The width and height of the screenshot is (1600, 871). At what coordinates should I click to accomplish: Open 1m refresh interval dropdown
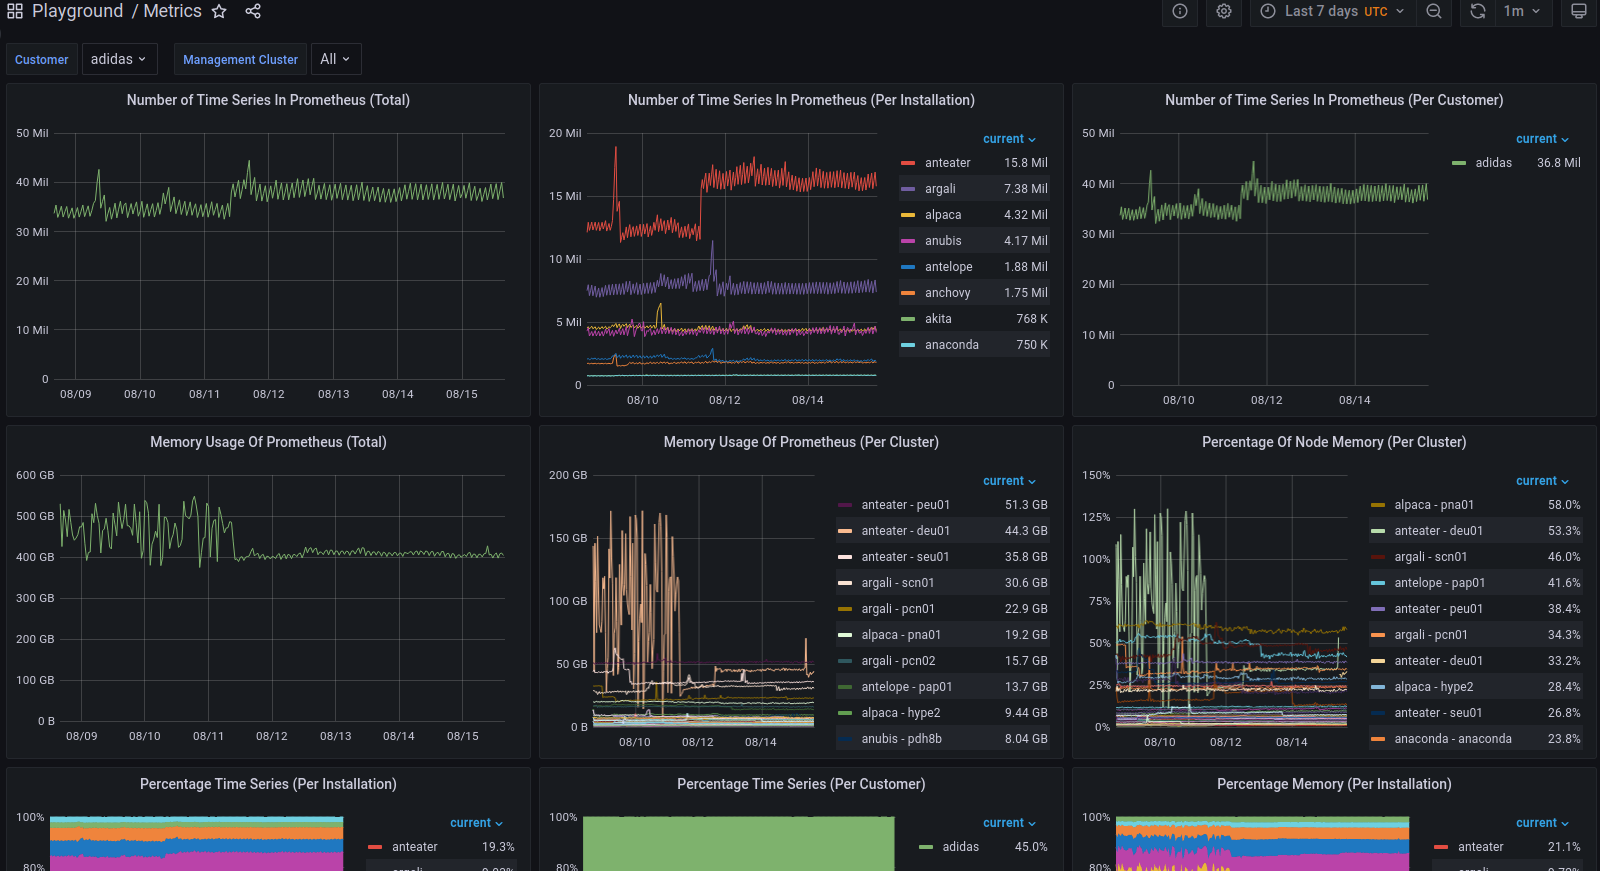(1523, 11)
